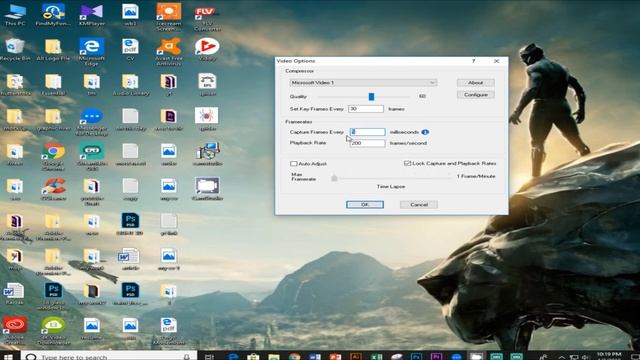The height and width of the screenshot is (360, 640).
Task: Click help question mark in title bar
Action: tap(473, 61)
